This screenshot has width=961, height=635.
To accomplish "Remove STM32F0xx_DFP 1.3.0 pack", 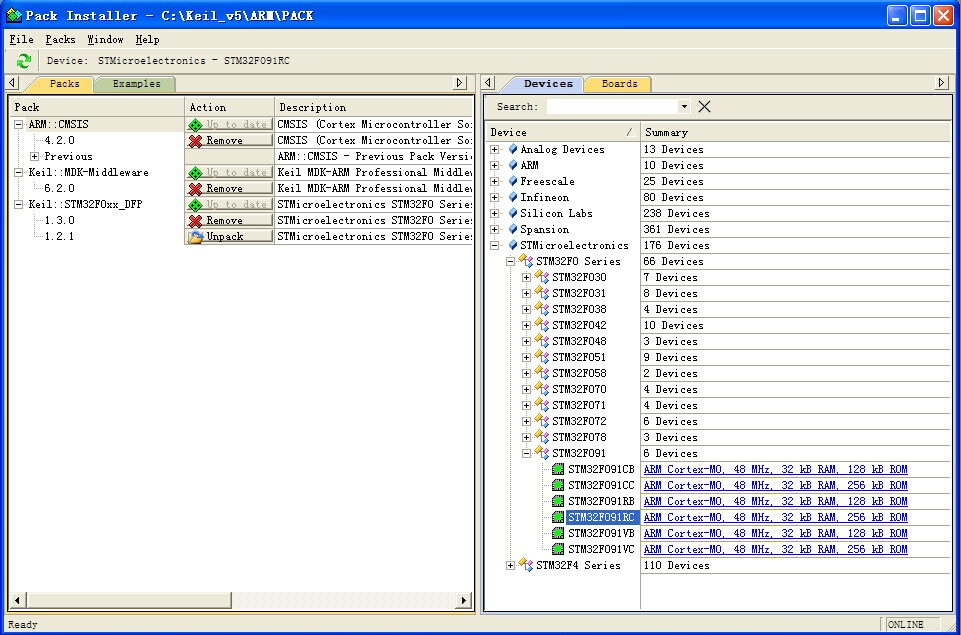I will coord(230,220).
